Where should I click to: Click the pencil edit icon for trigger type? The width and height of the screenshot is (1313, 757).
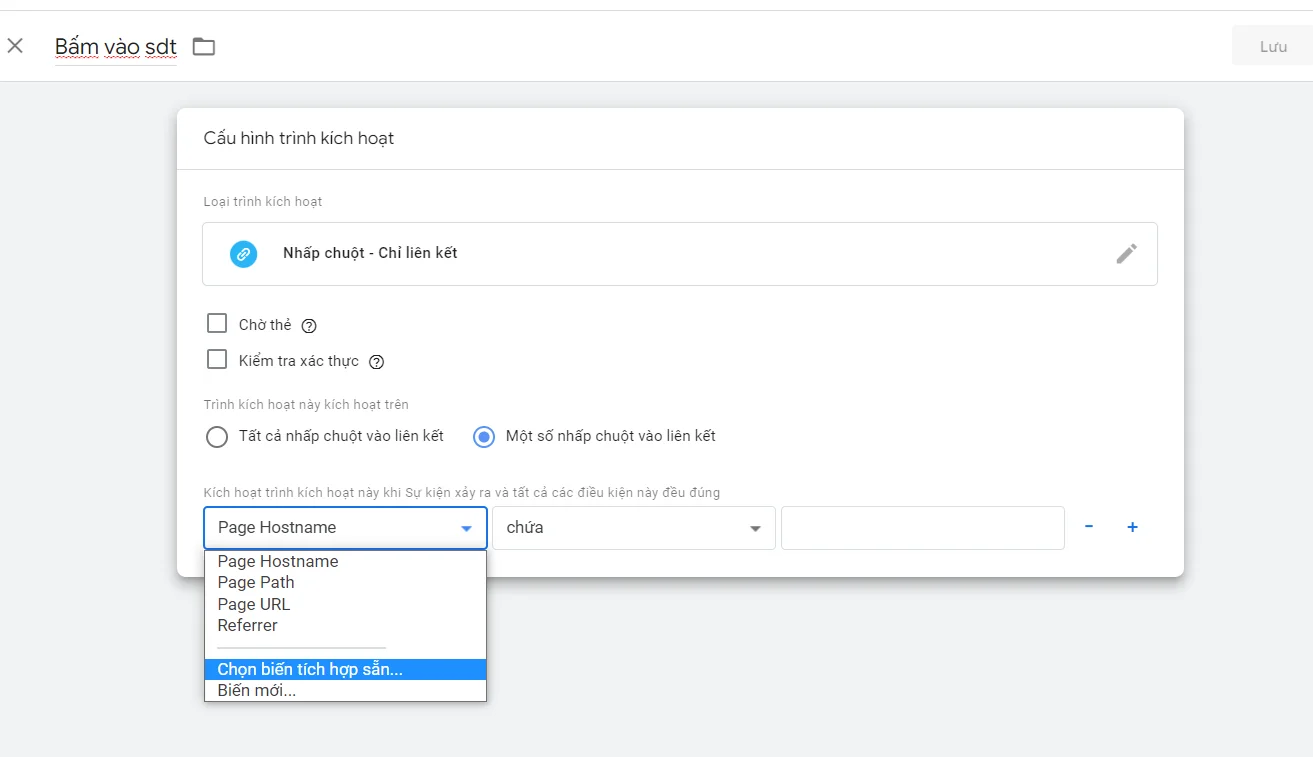click(x=1126, y=254)
